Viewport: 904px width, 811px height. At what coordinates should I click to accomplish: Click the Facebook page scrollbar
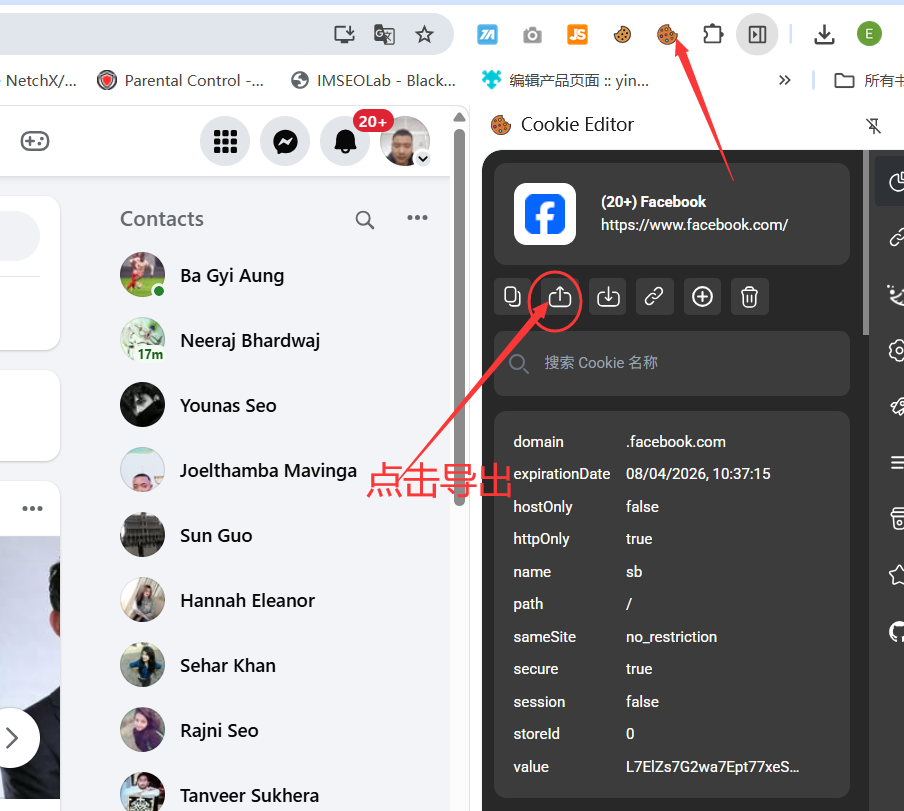[x=459, y=317]
